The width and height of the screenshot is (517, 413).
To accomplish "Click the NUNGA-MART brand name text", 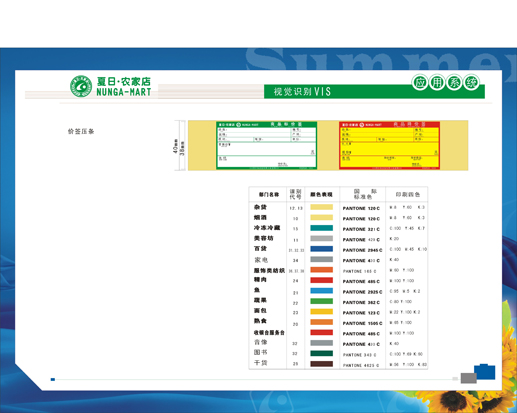I will click(x=124, y=92).
